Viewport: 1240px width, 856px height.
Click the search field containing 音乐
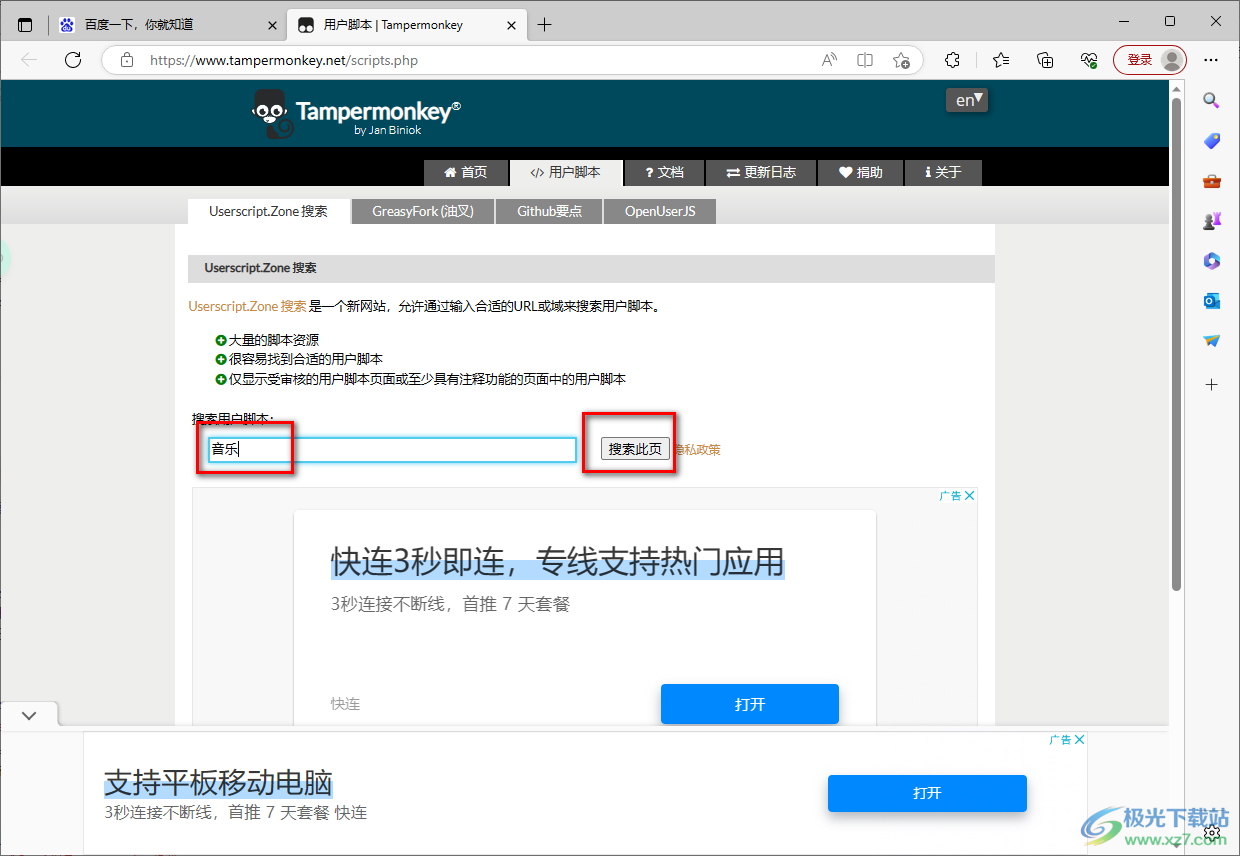[x=392, y=449]
